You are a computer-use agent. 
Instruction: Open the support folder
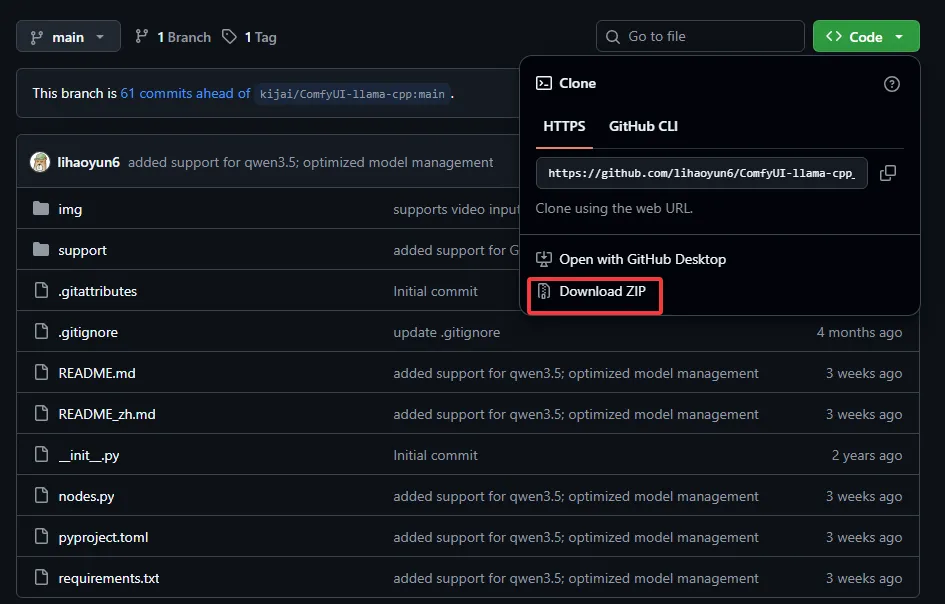click(x=83, y=250)
